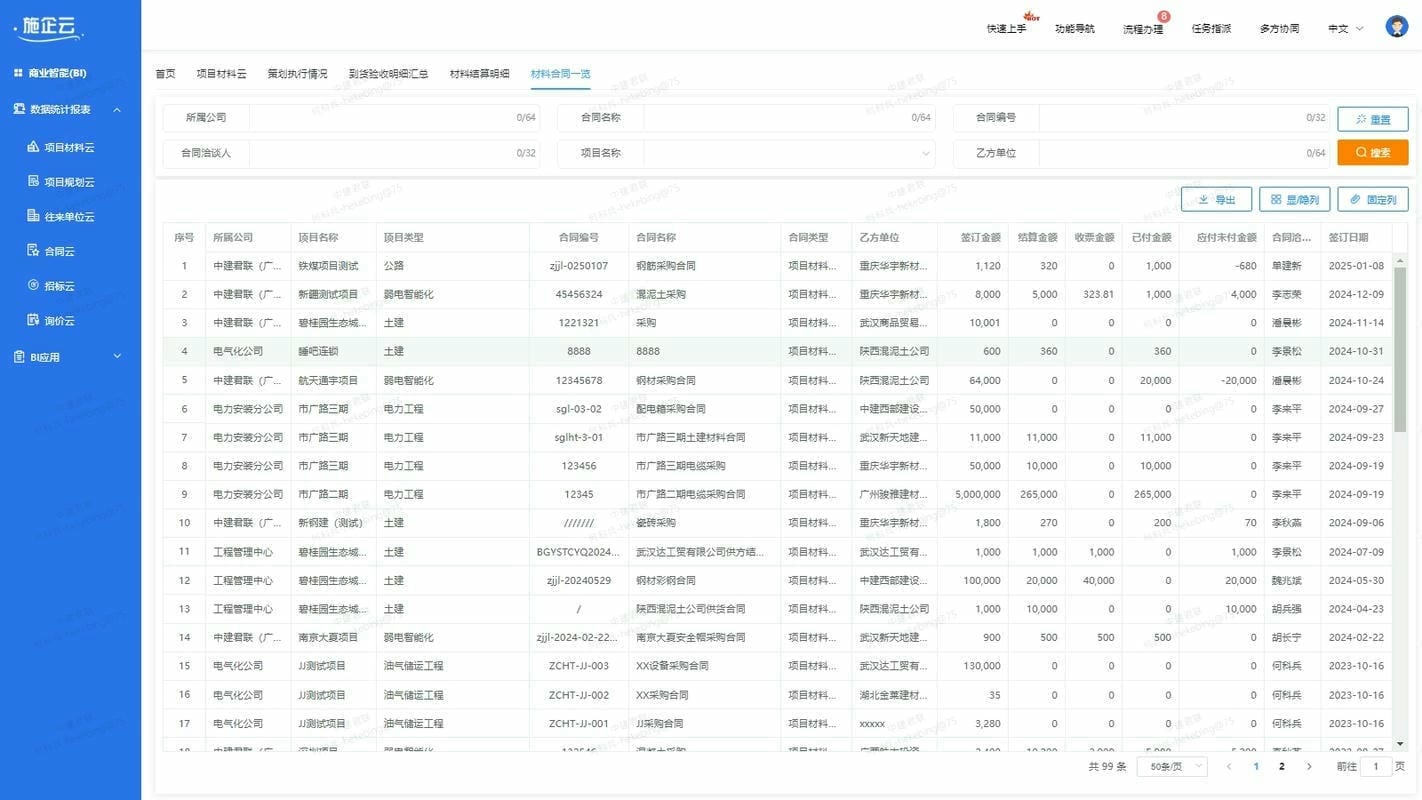Click the 固定列 pin columns button
The width and height of the screenshot is (1422, 800).
click(1373, 200)
